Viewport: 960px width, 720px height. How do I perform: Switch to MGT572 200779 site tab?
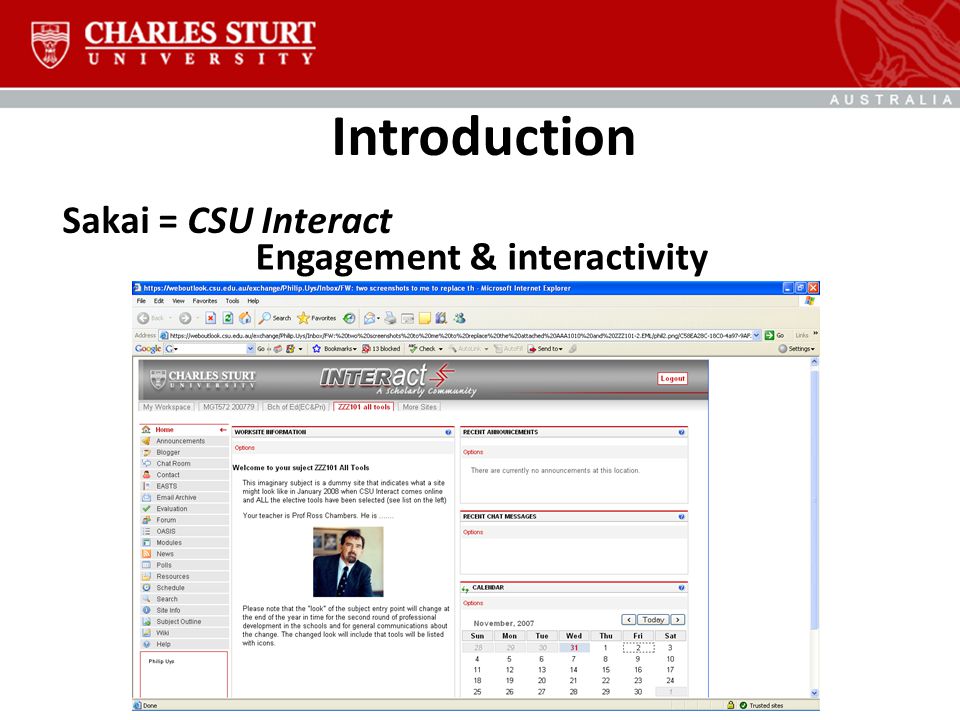228,407
